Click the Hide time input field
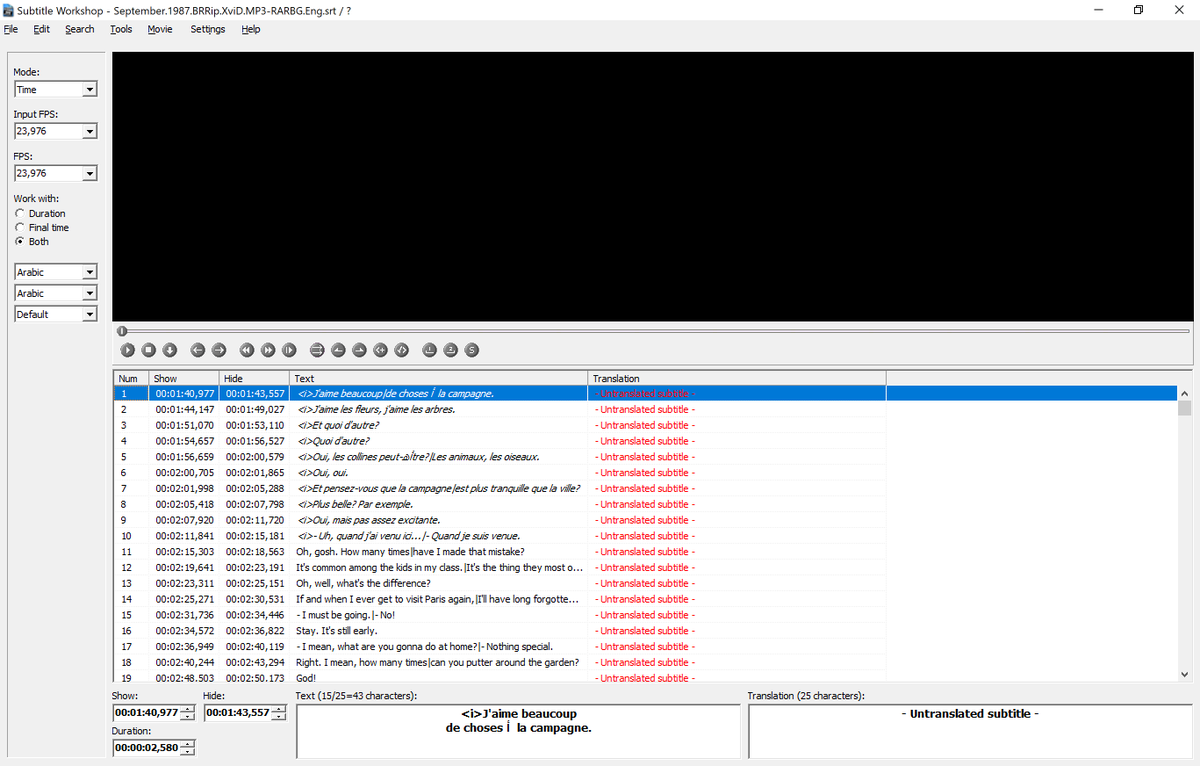The image size is (1200, 766). point(237,713)
